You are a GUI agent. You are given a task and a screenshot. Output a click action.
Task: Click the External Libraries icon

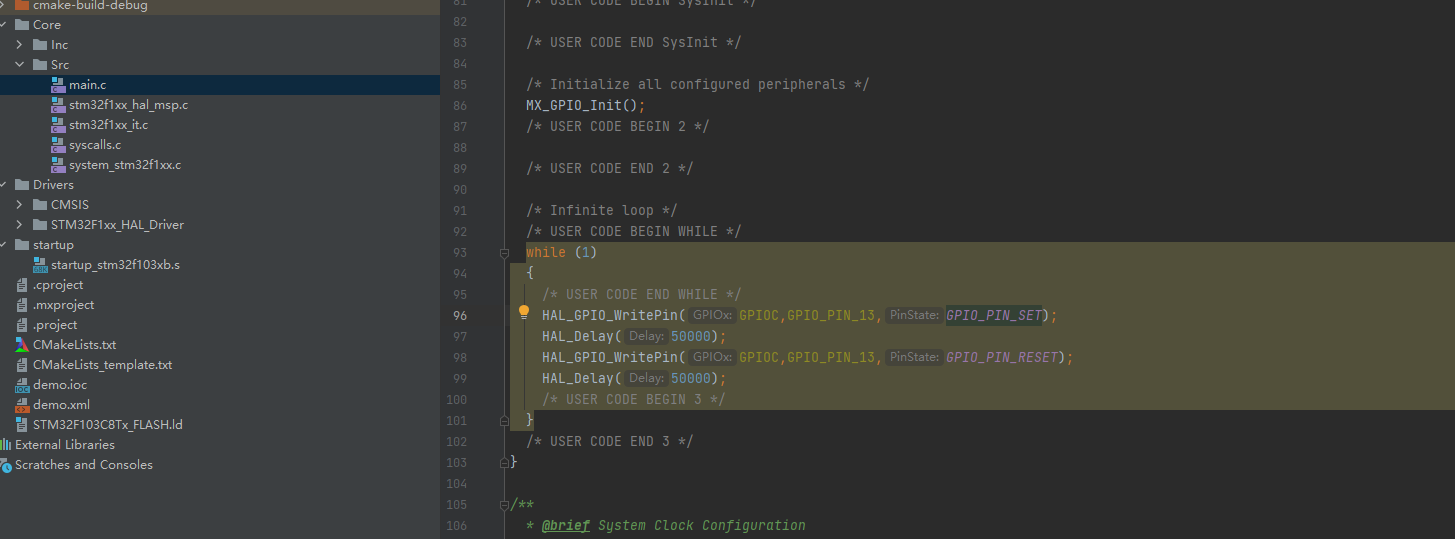coord(6,445)
